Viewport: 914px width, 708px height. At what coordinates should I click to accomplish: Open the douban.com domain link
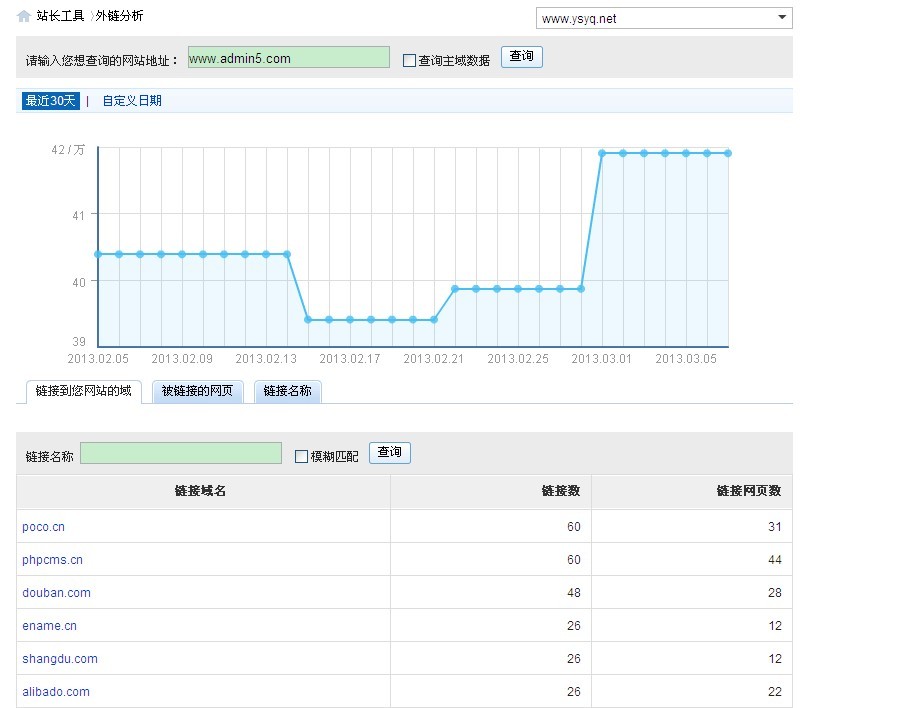[56, 593]
